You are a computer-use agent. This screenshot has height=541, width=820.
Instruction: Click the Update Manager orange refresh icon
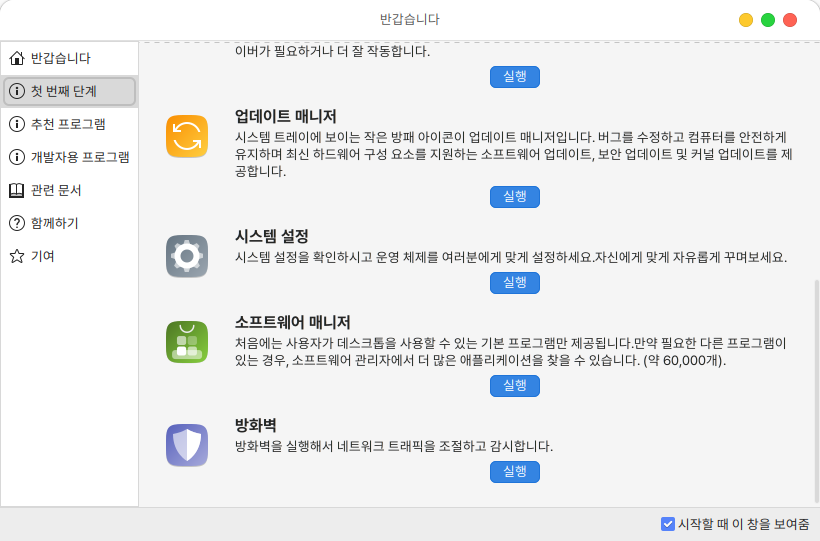[x=187, y=137]
